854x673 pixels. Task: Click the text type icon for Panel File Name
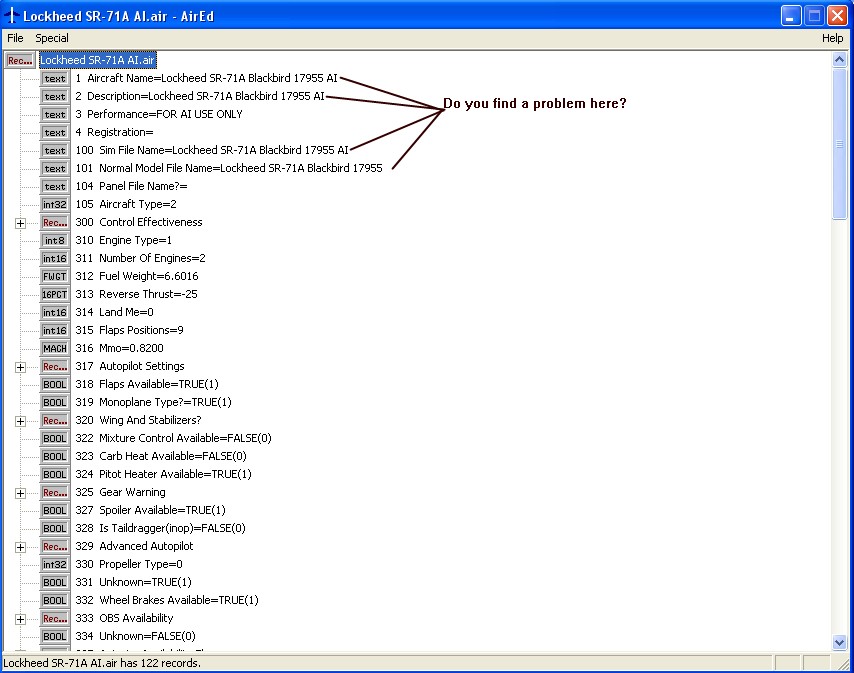[55, 186]
